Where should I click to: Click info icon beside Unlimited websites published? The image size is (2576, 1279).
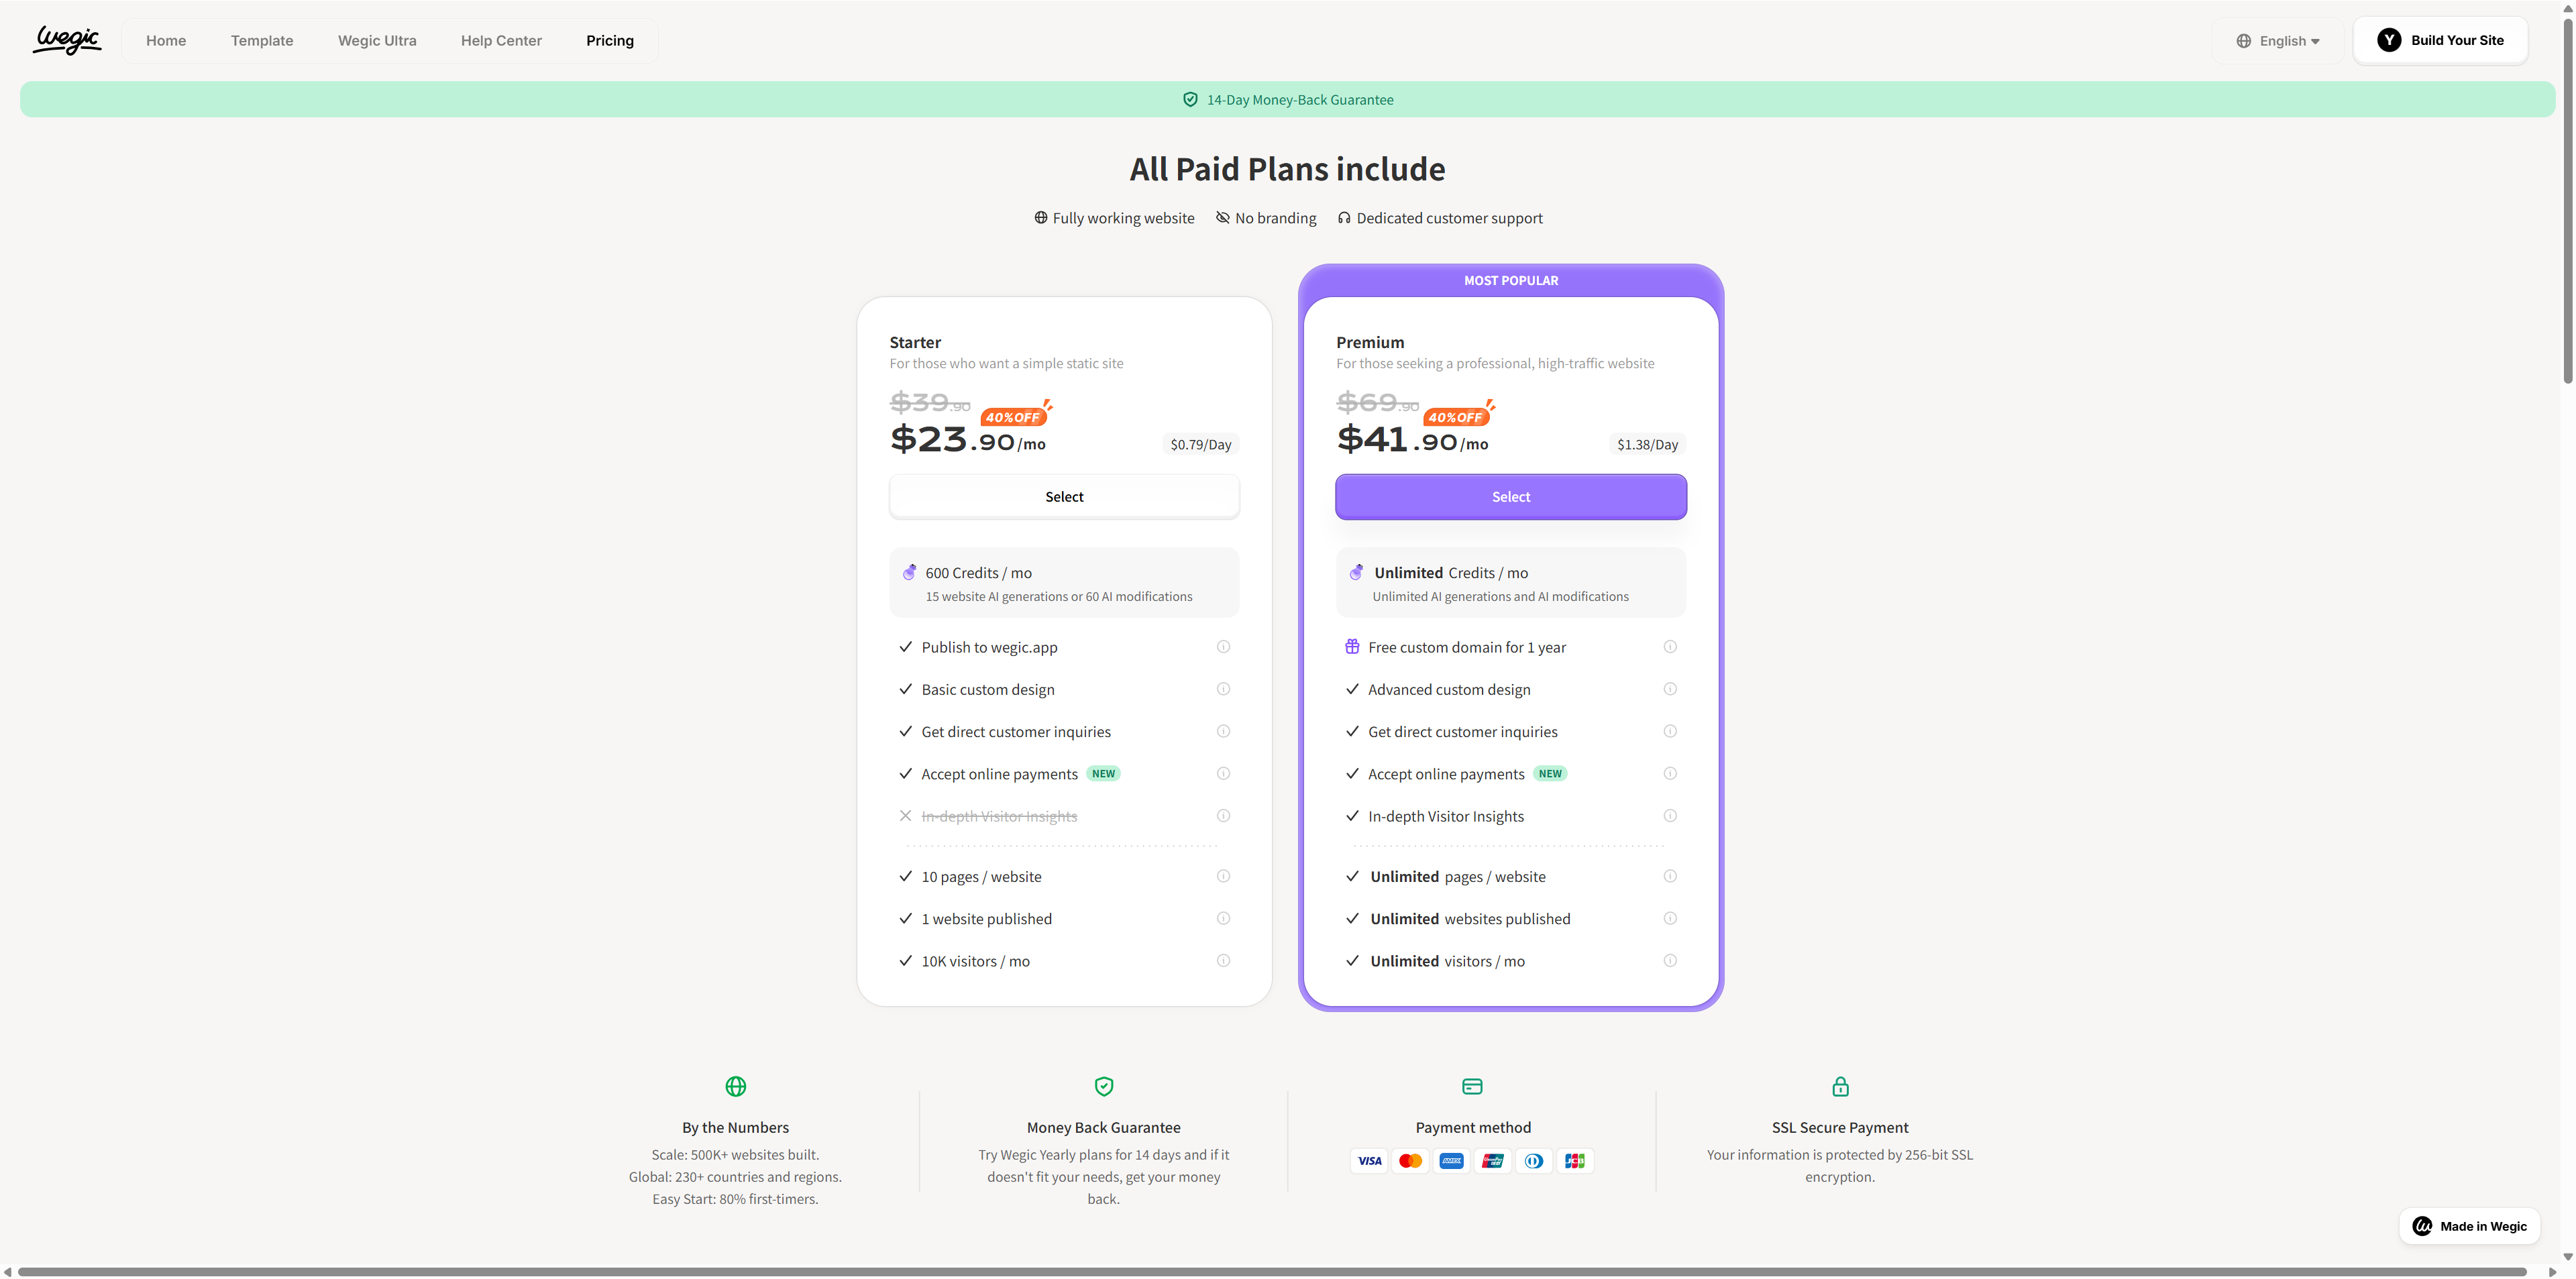point(1669,919)
